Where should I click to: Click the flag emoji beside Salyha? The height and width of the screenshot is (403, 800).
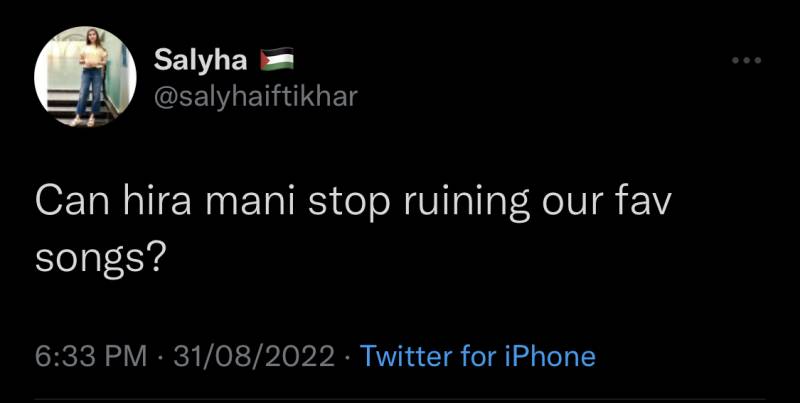[276, 61]
